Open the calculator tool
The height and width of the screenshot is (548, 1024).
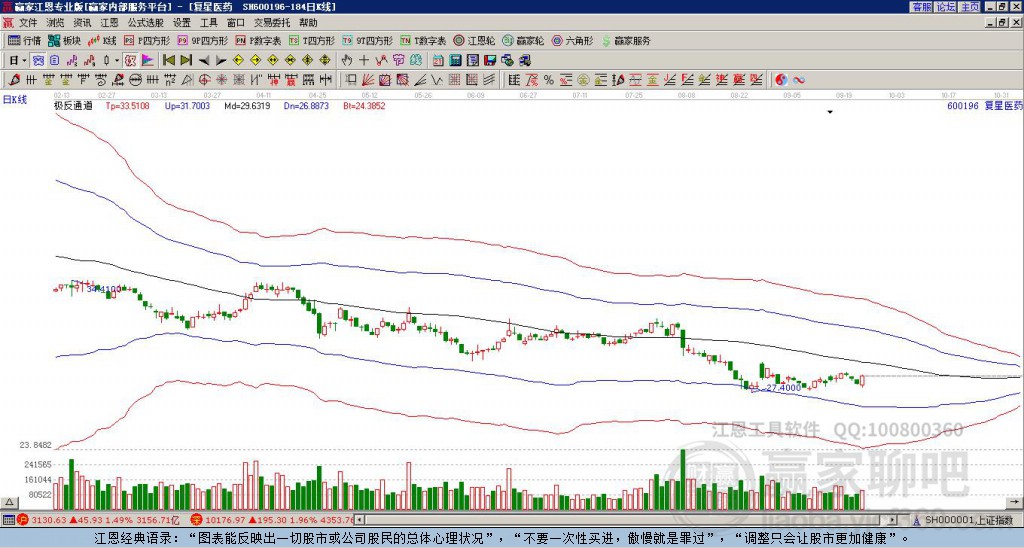click(x=455, y=60)
